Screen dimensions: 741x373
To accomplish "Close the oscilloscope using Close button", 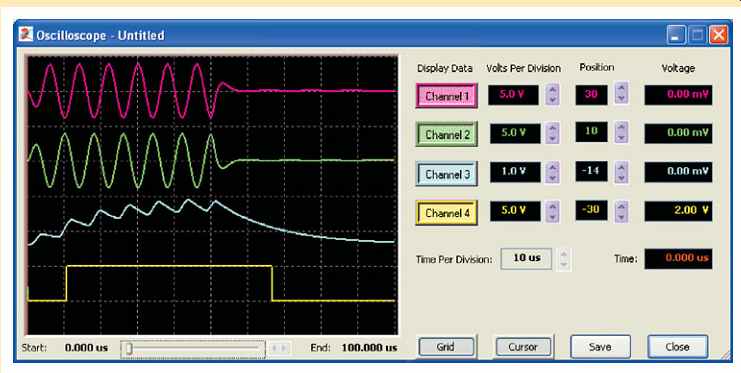I will pos(677,347).
